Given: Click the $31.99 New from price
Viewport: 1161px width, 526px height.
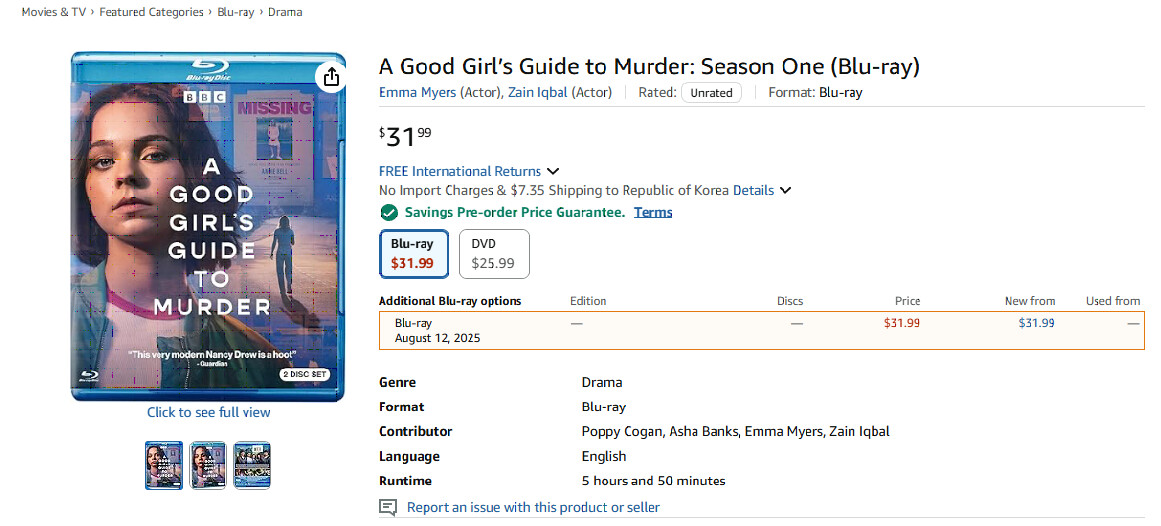Looking at the screenshot, I should coord(1036,323).
